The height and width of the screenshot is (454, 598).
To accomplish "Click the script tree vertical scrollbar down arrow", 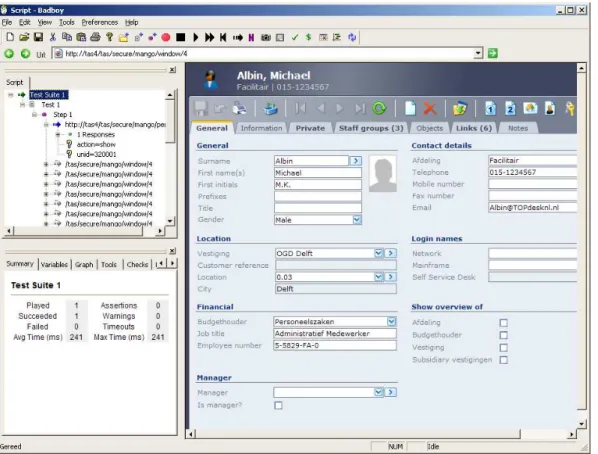I will pos(170,221).
